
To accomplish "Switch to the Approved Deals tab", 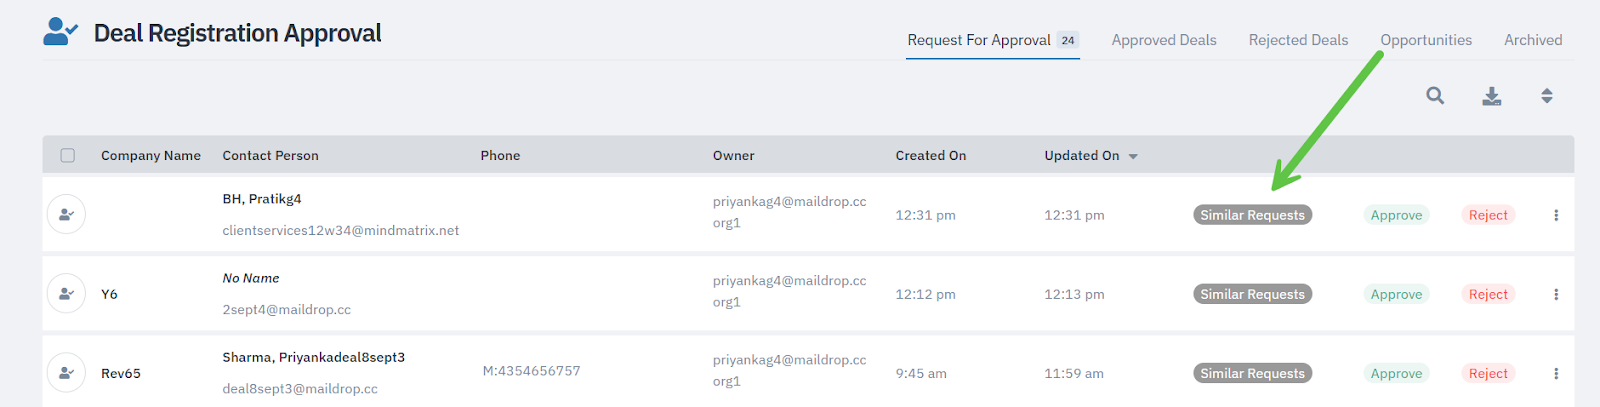I will click(1164, 40).
